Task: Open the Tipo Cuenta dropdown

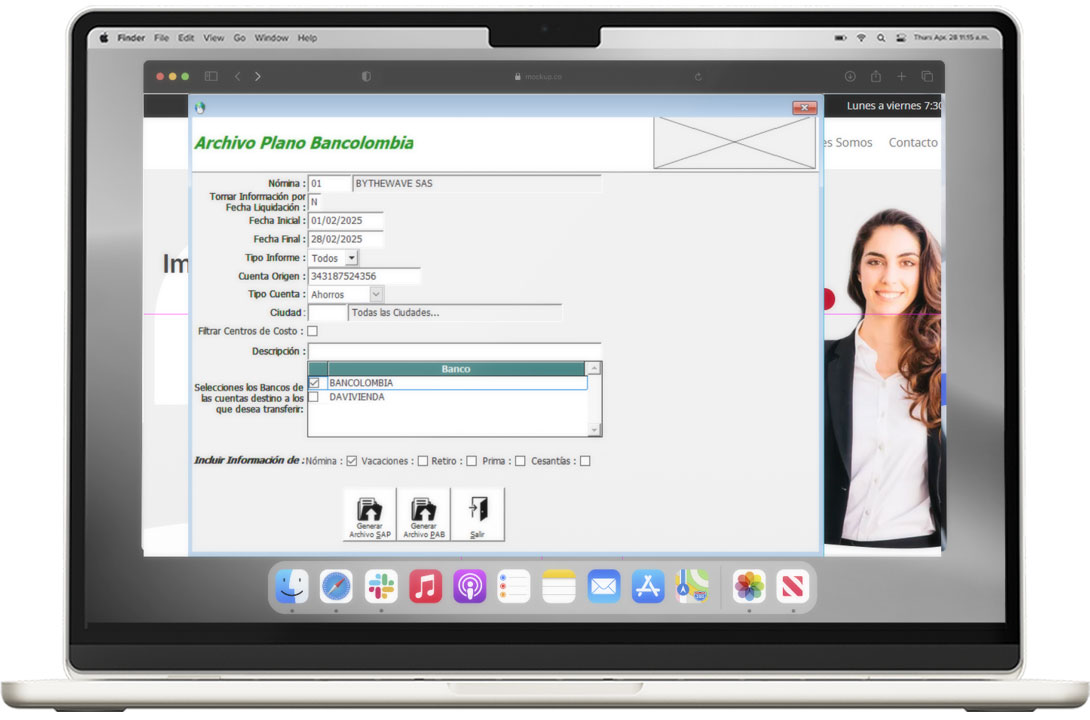Action: (x=376, y=295)
